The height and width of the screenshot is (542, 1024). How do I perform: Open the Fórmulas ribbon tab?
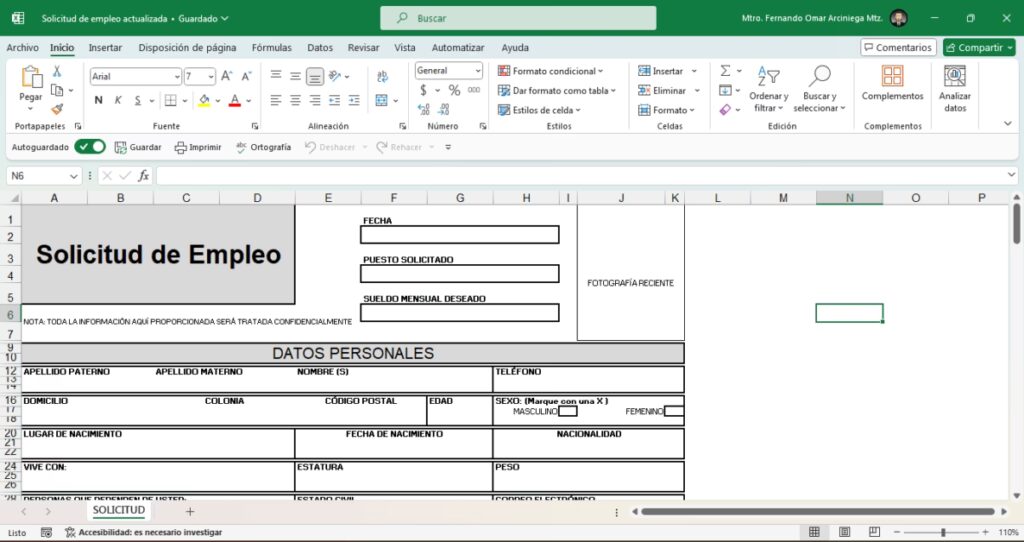271,47
